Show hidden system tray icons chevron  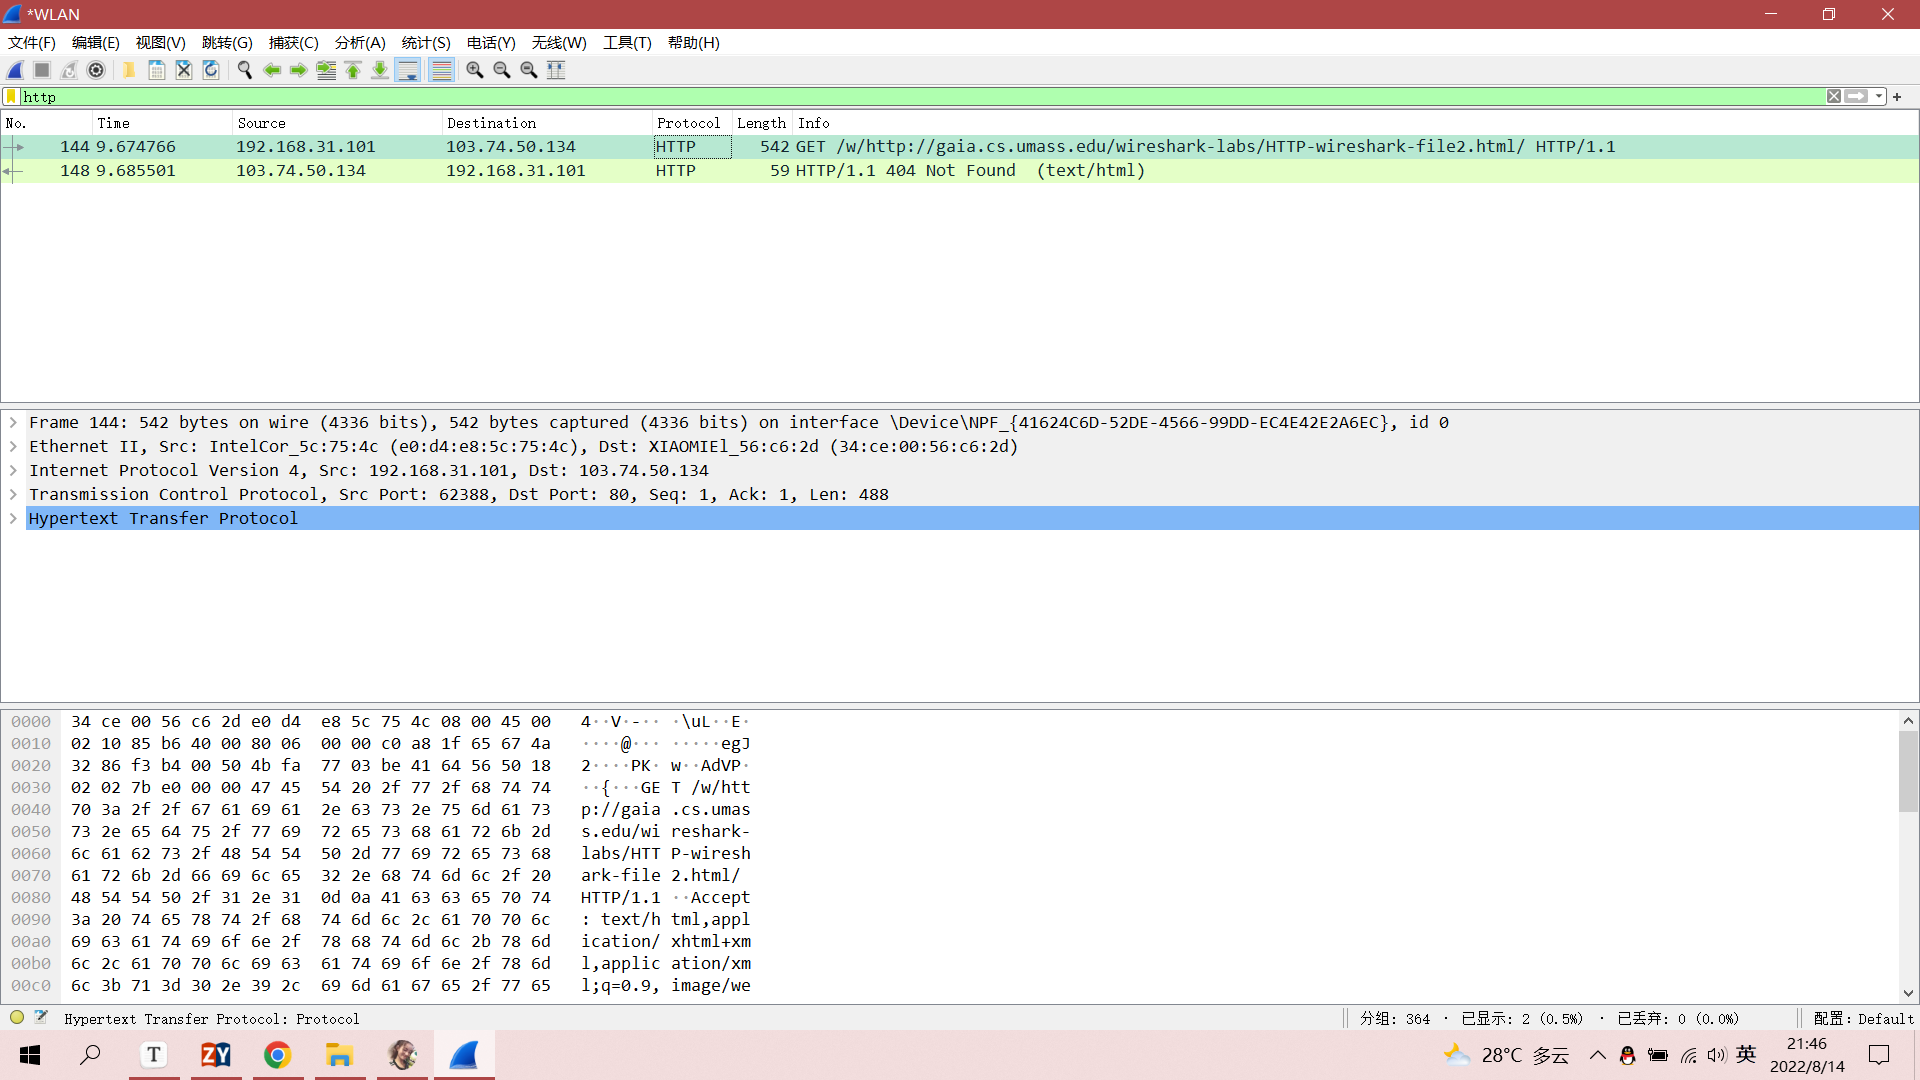pyautogui.click(x=1597, y=1055)
